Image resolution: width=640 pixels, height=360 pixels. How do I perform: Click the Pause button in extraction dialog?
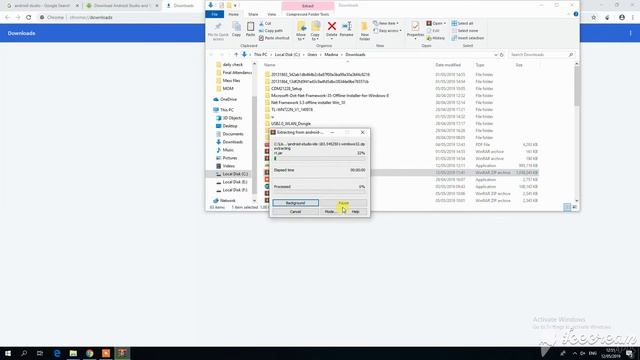click(344, 203)
